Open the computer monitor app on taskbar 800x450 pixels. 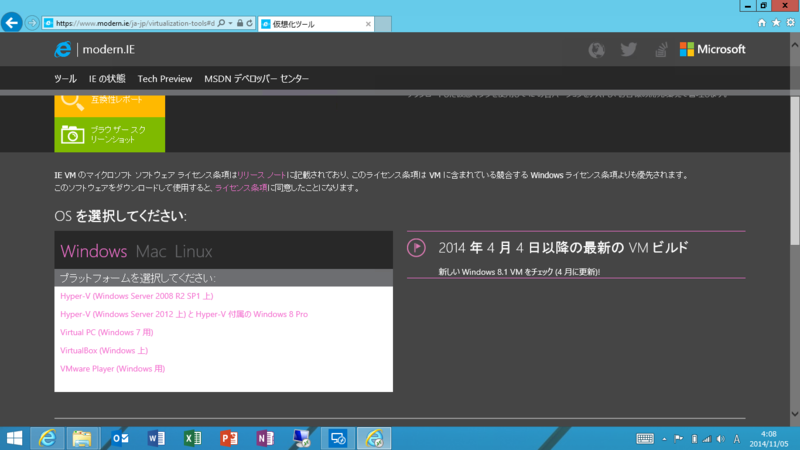(302, 438)
